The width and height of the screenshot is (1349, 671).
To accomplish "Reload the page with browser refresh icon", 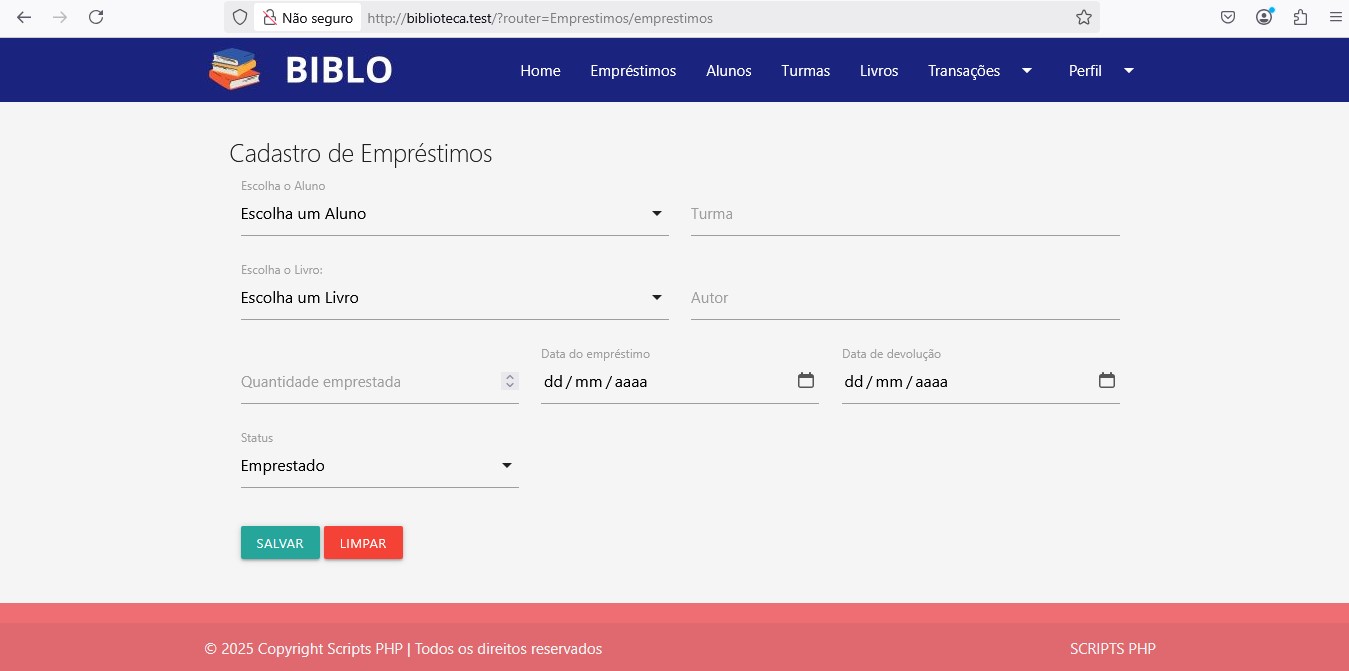I will (96, 17).
